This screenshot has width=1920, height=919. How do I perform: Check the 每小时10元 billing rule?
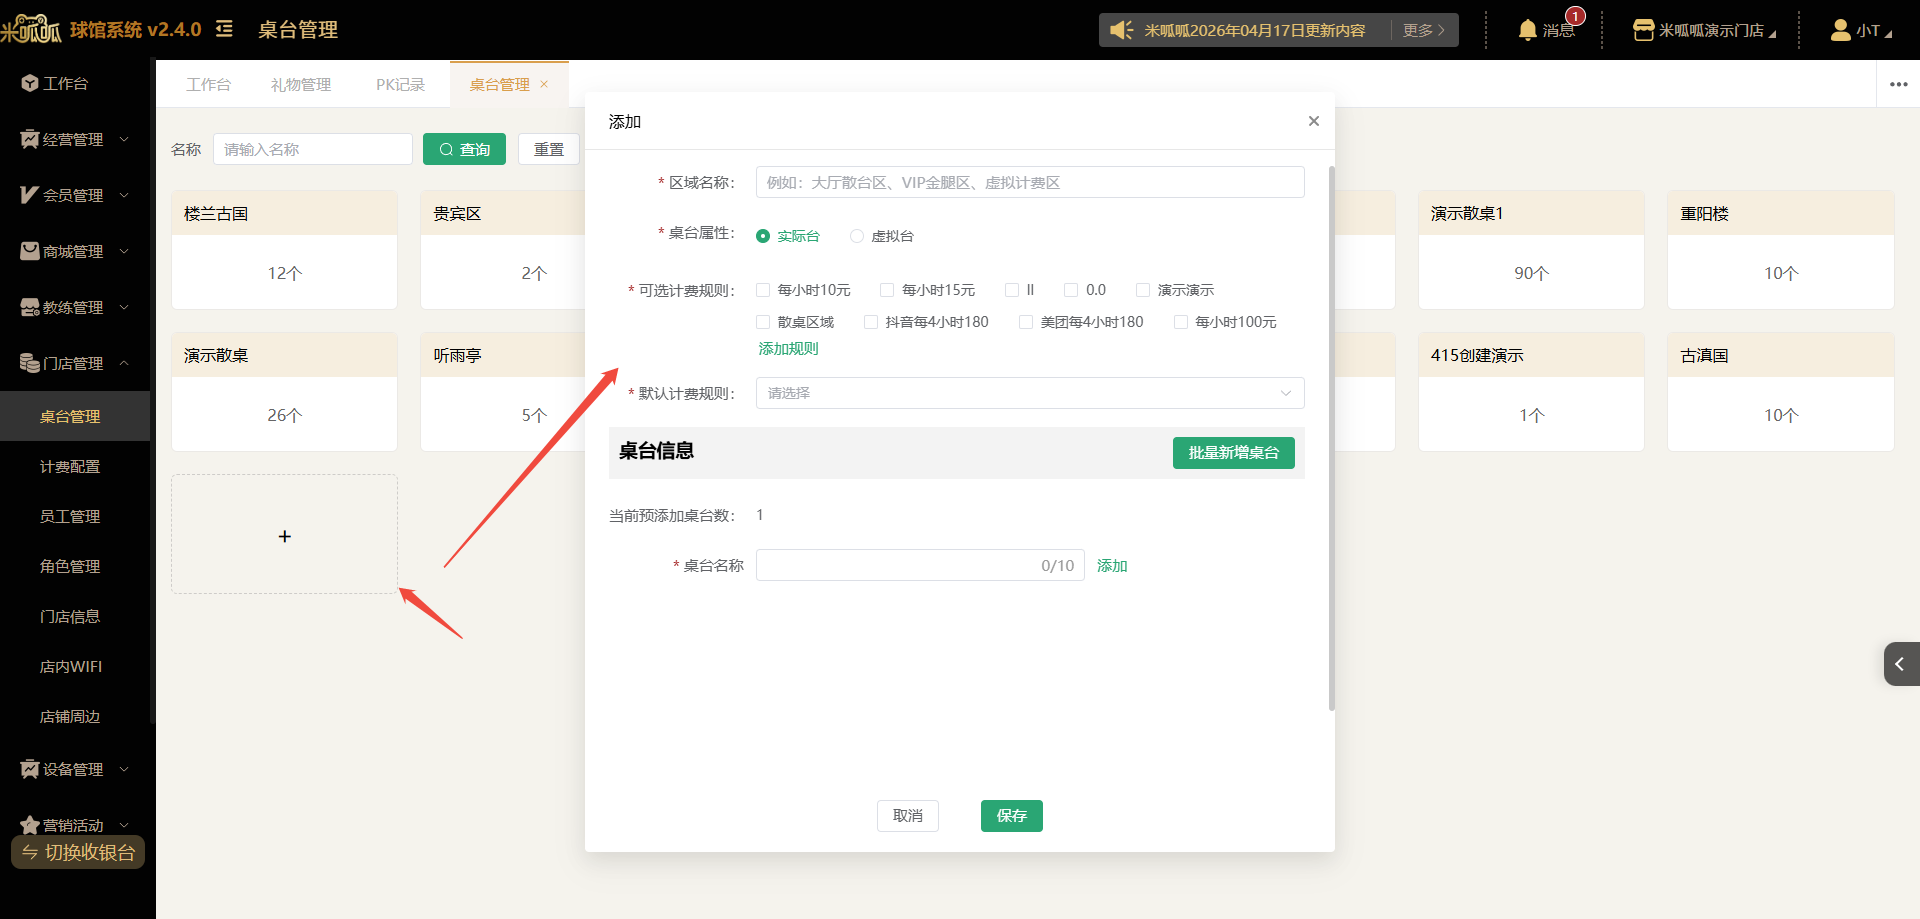(763, 290)
